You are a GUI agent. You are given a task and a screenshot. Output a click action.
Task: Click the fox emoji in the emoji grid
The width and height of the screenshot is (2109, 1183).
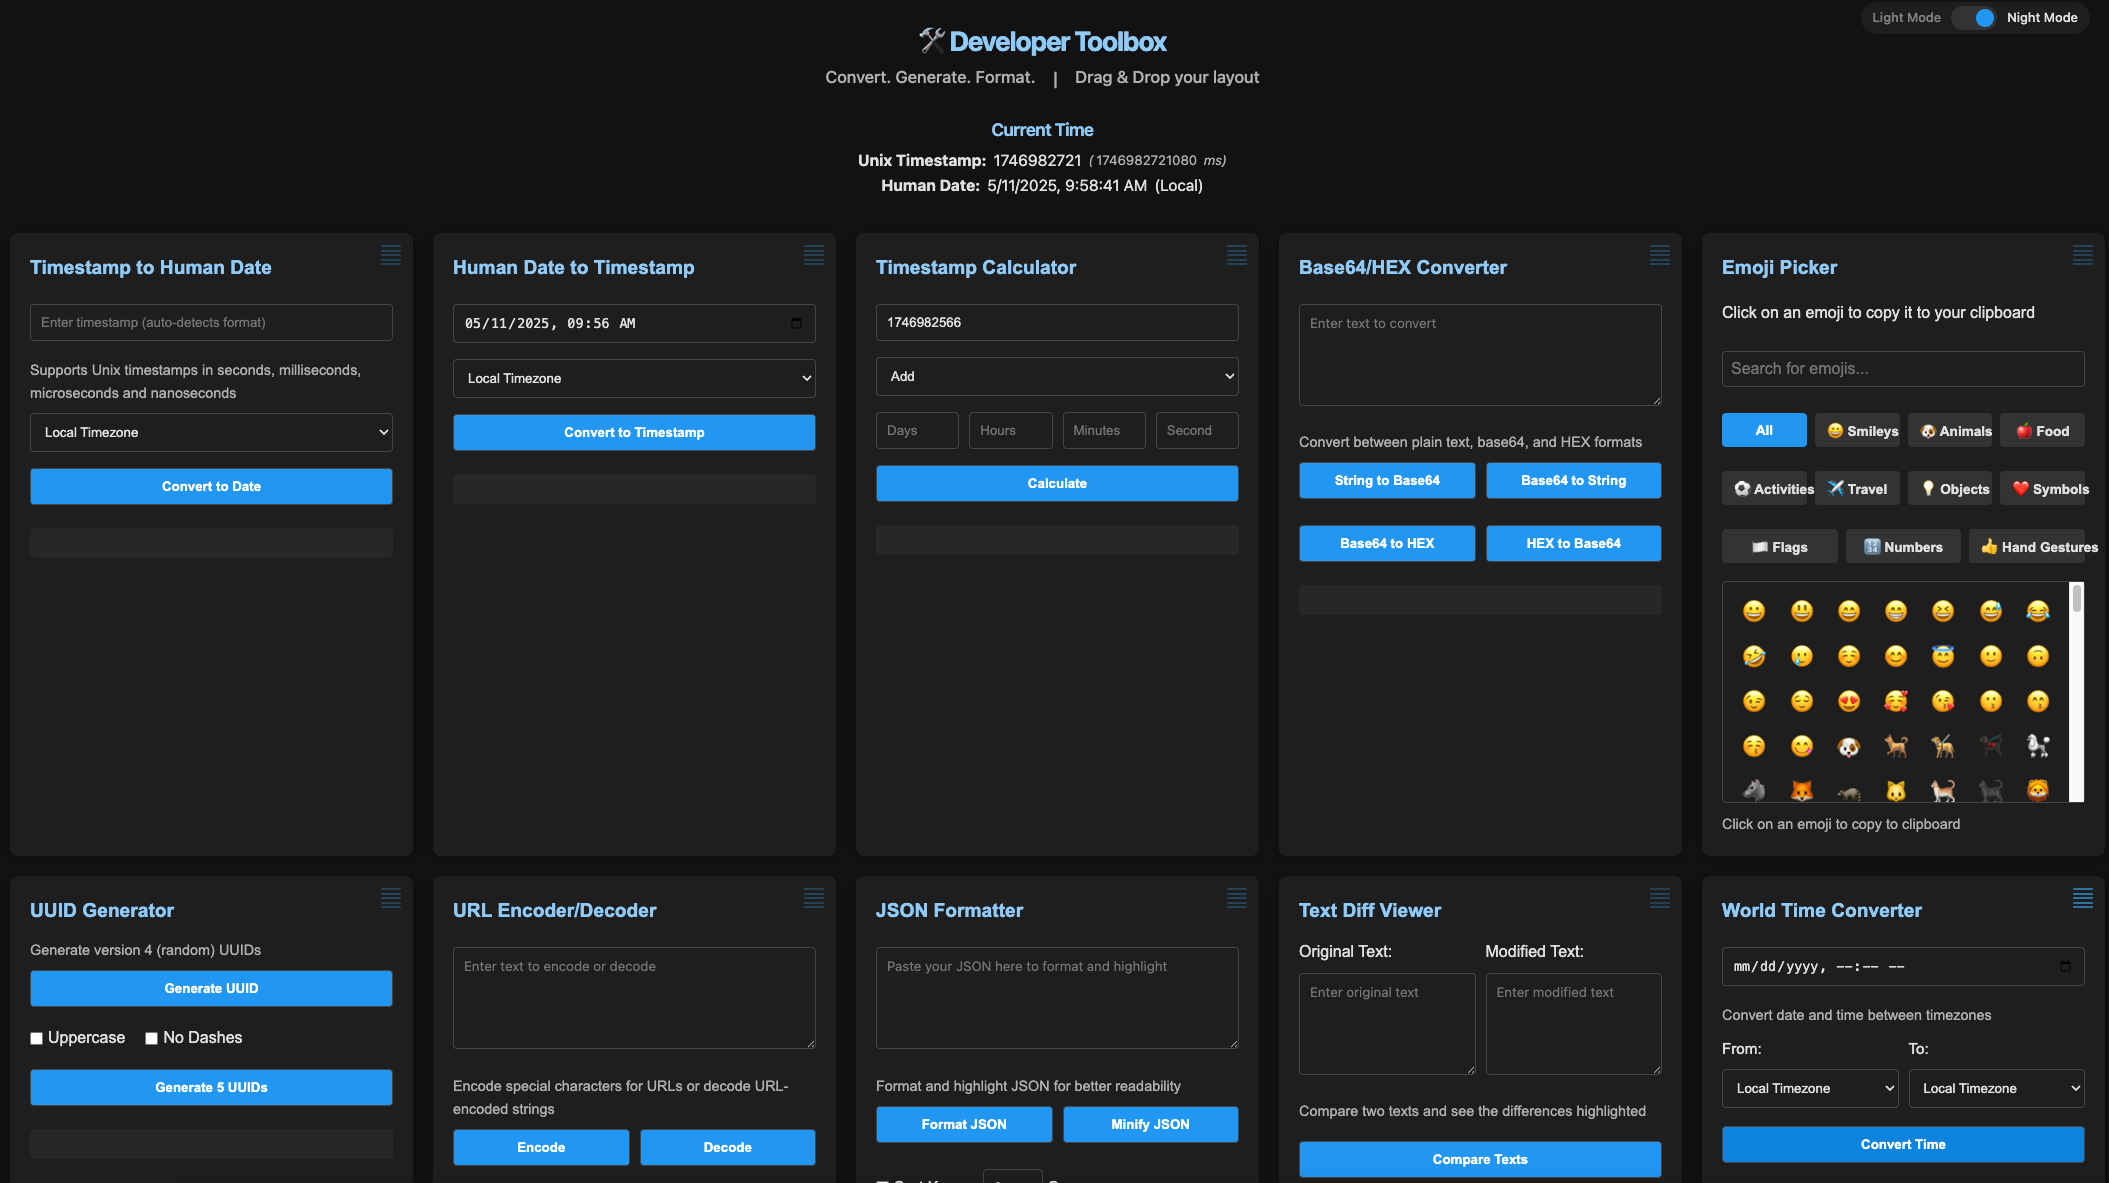[x=1801, y=791]
